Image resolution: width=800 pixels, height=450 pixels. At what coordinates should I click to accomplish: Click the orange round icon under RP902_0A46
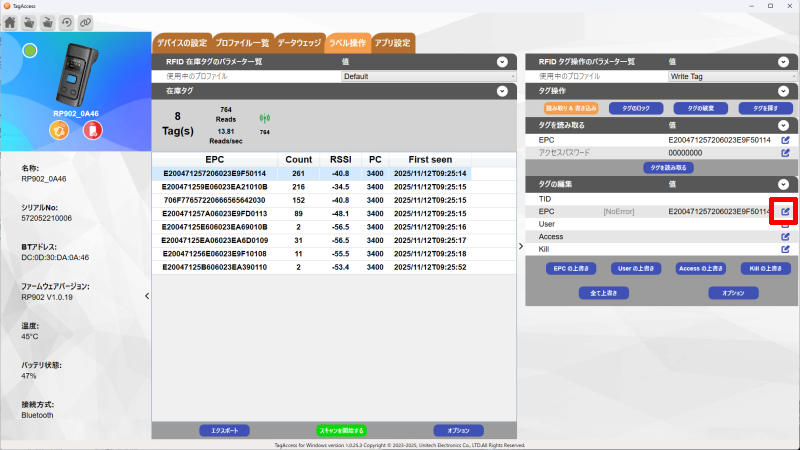coord(59,131)
